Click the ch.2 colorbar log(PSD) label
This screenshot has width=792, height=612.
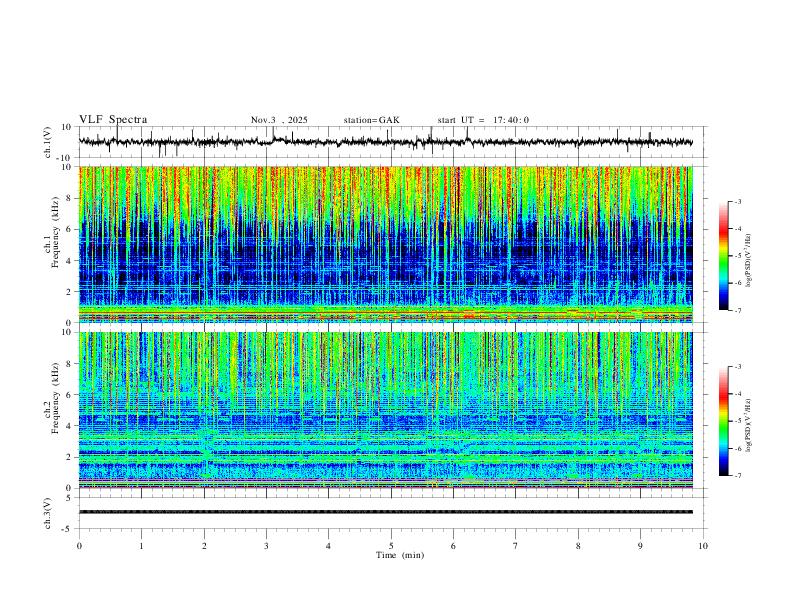pos(749,425)
